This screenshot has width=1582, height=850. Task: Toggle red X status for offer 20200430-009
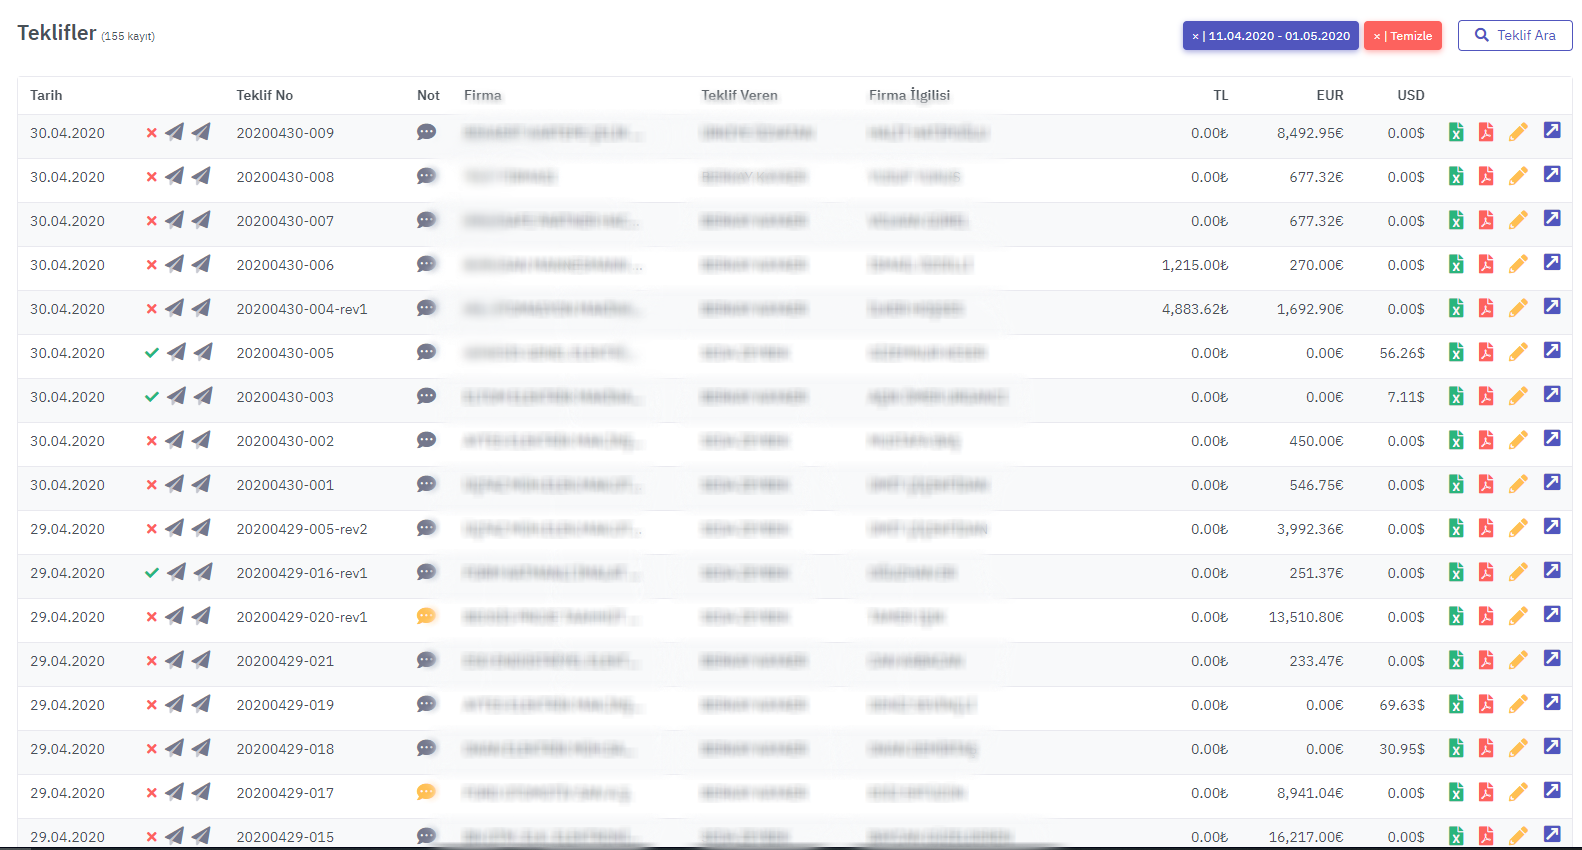(x=152, y=133)
